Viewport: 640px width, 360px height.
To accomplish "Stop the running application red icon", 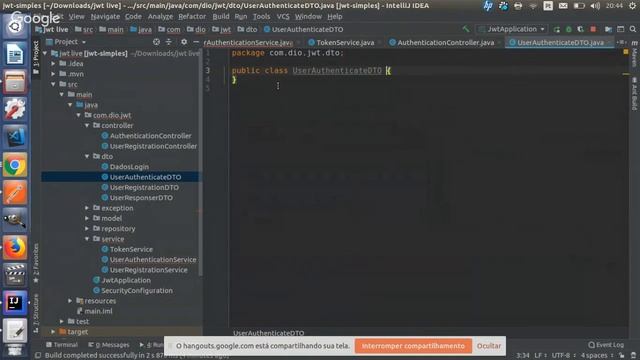I will [x=593, y=29].
